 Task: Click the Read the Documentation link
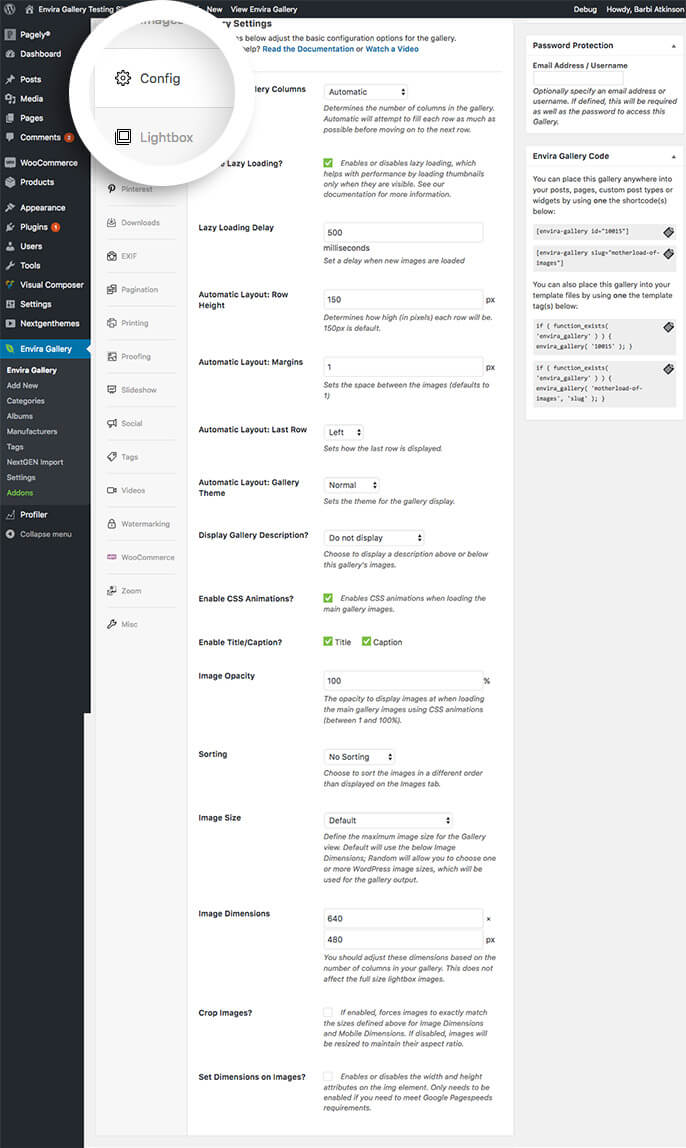coord(307,49)
